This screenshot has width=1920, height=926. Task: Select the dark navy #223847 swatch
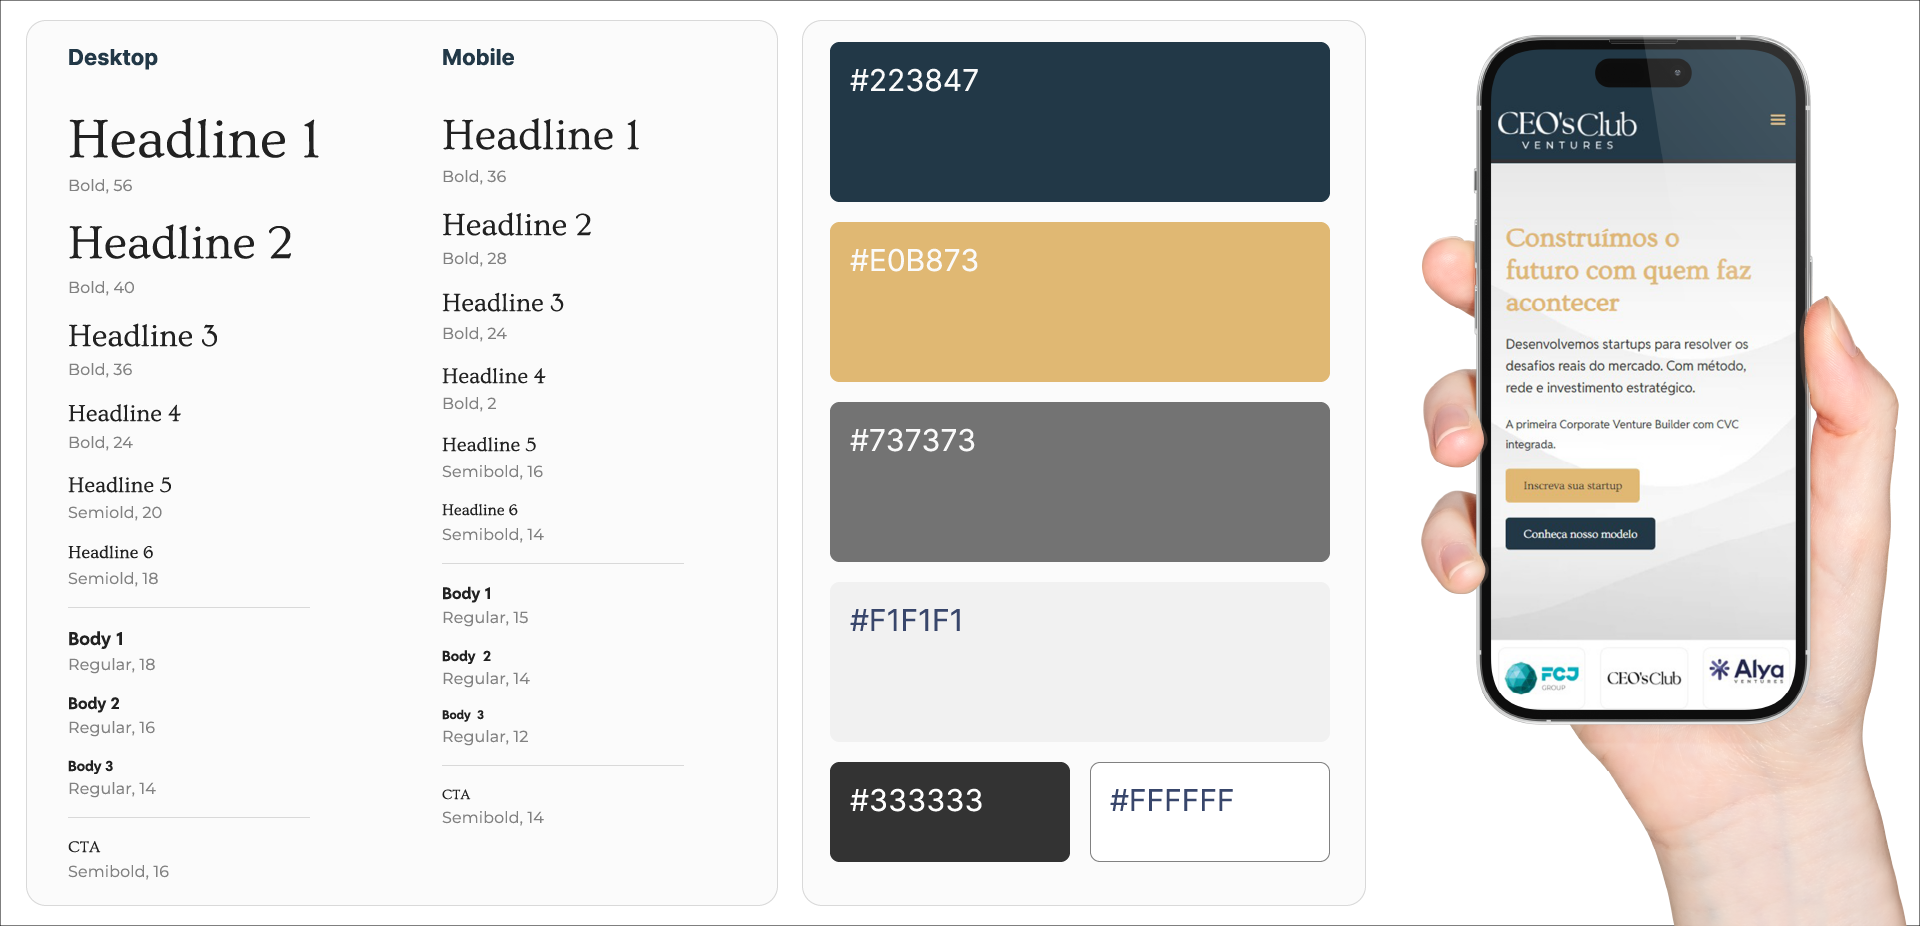pos(1079,122)
